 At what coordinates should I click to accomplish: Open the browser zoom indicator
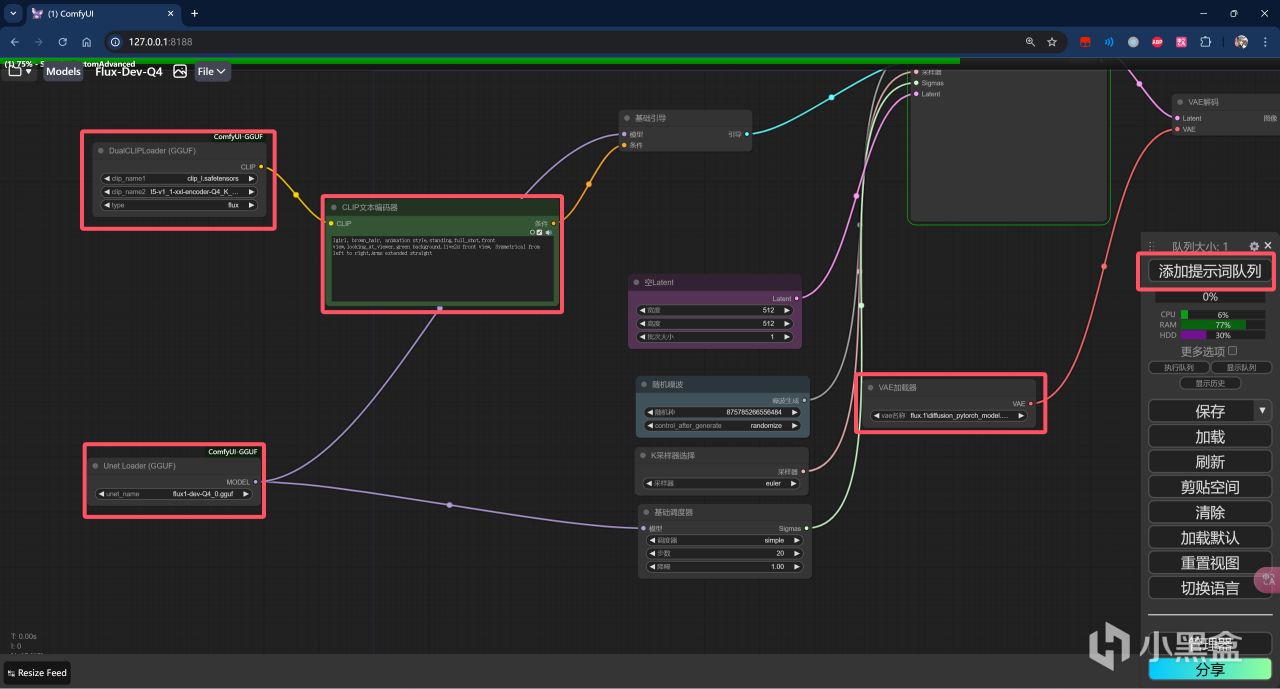click(1030, 42)
